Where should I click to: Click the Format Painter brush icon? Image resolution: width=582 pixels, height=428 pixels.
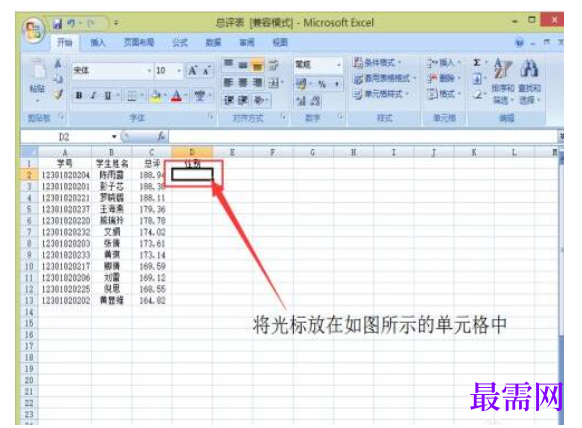58,94
